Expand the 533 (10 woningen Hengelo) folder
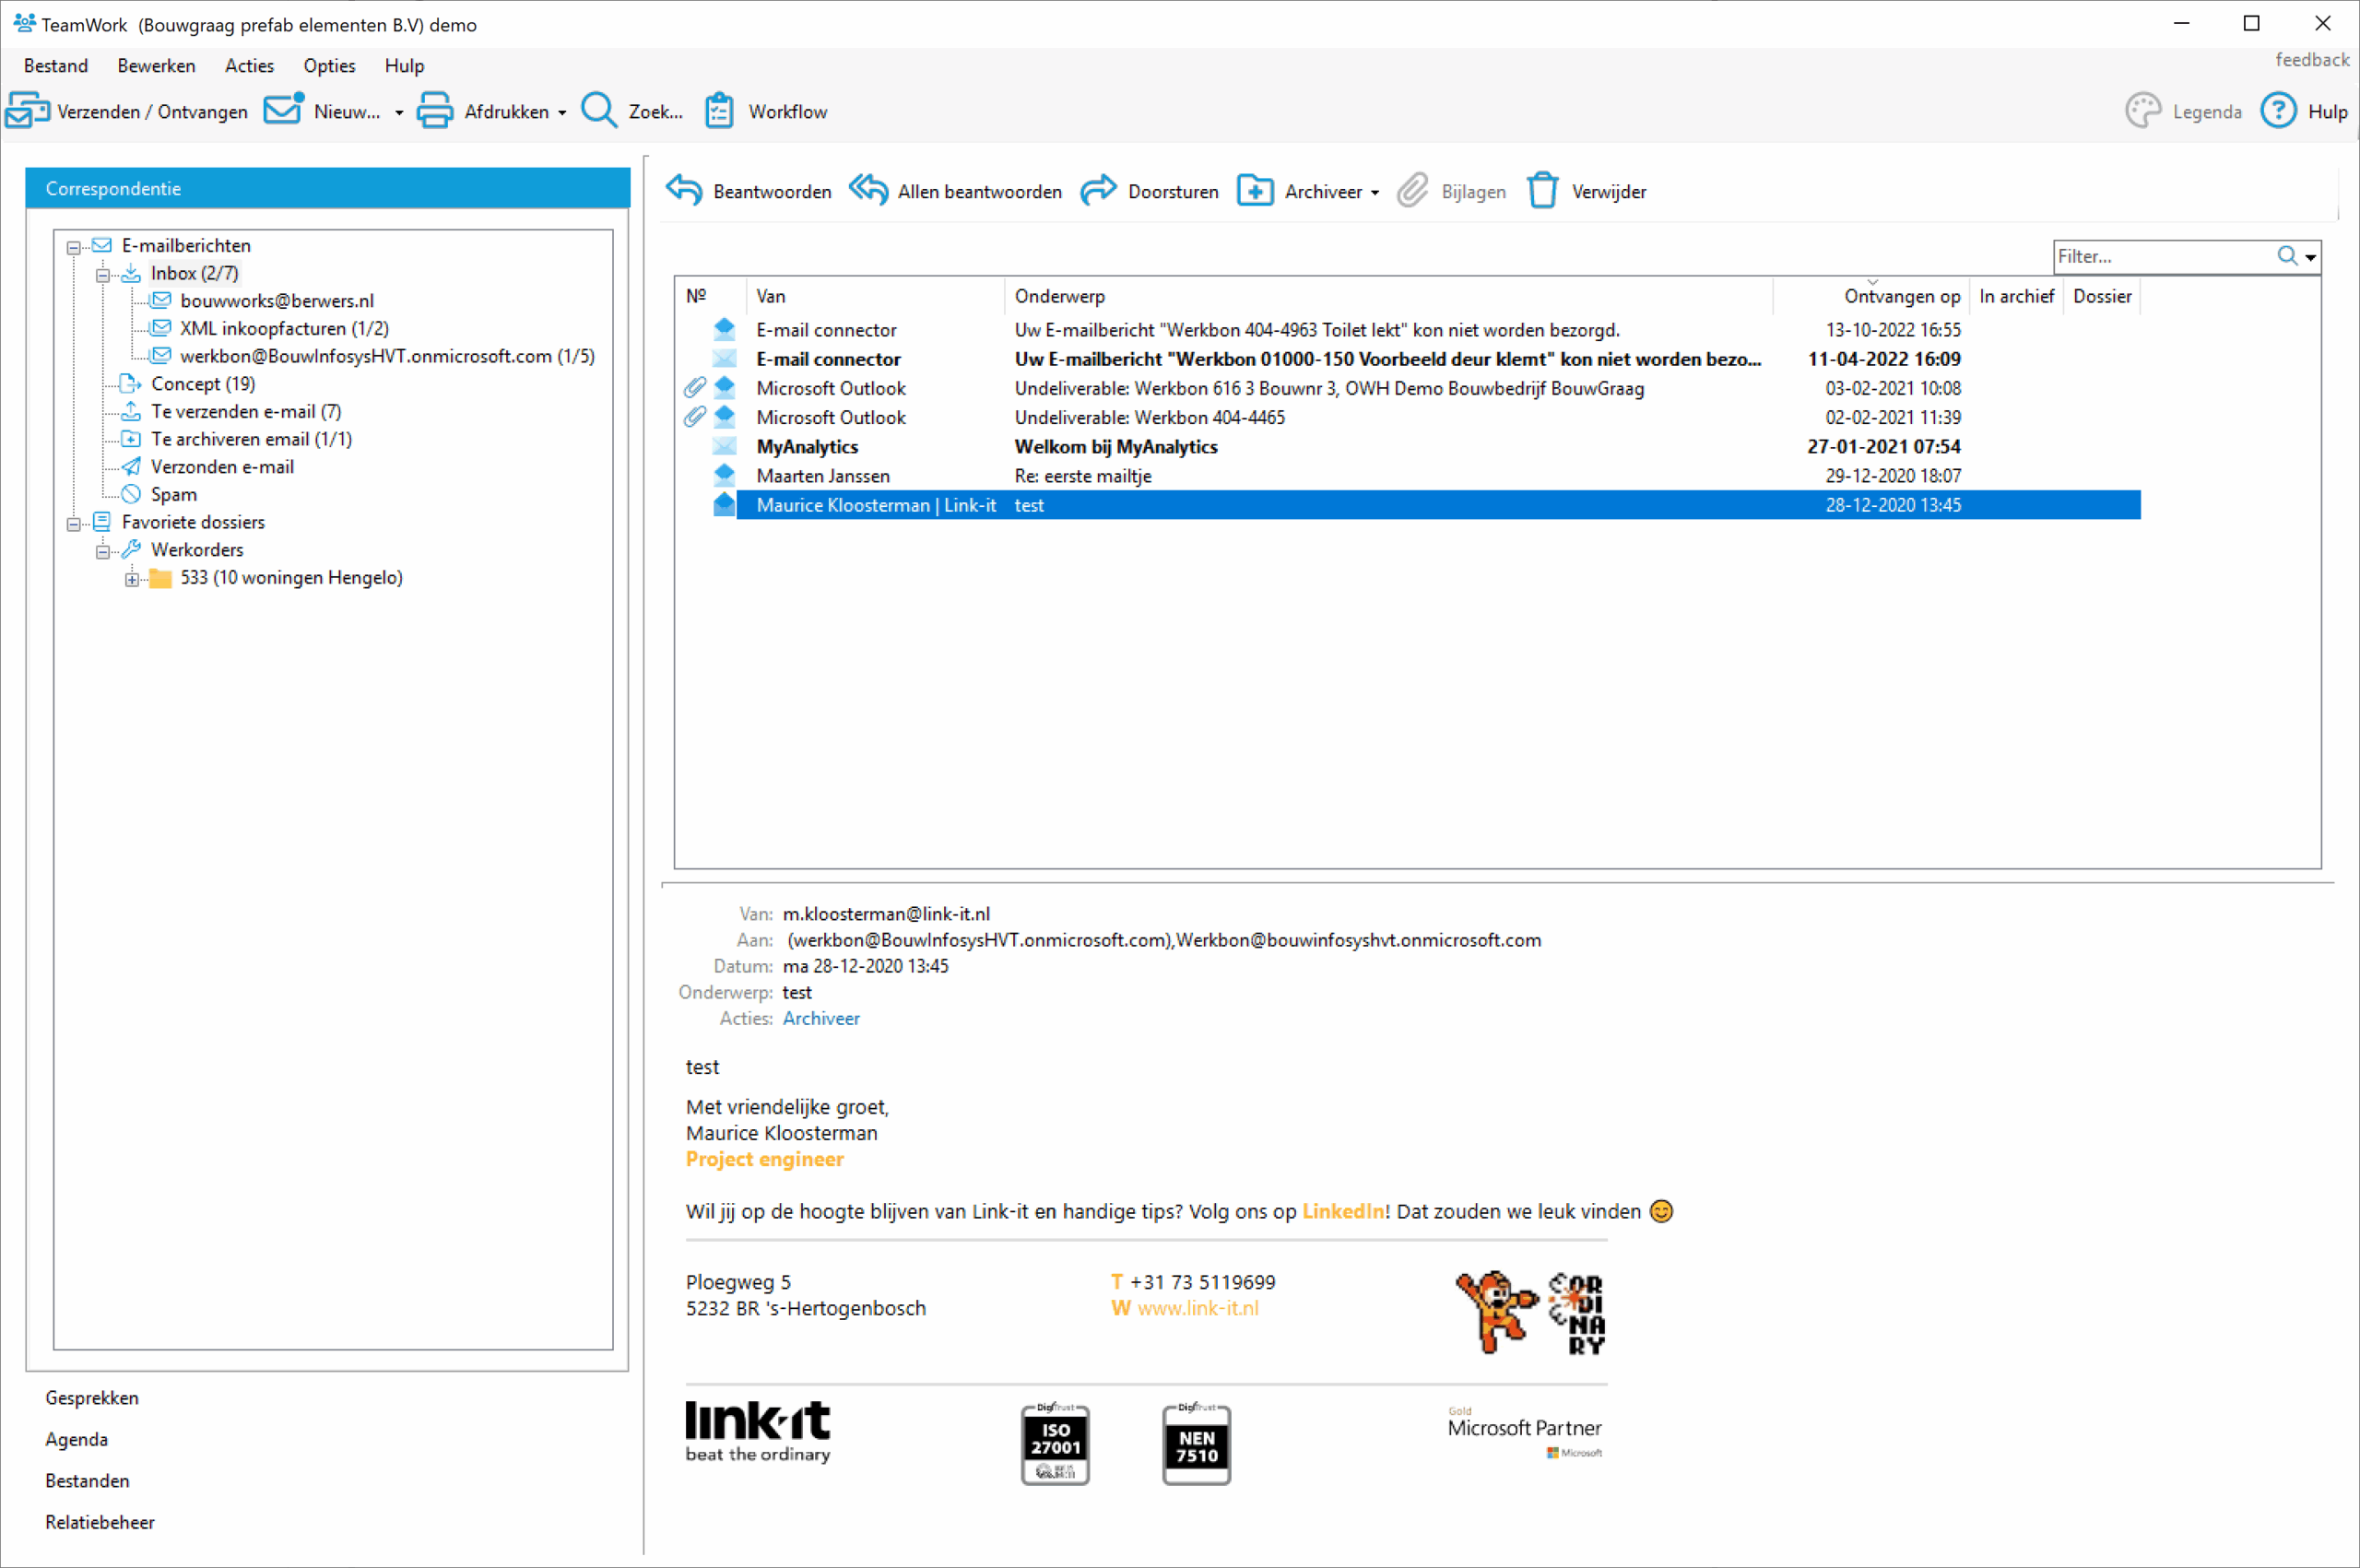Screen dimensions: 2360x1568 pyautogui.click(x=131, y=579)
